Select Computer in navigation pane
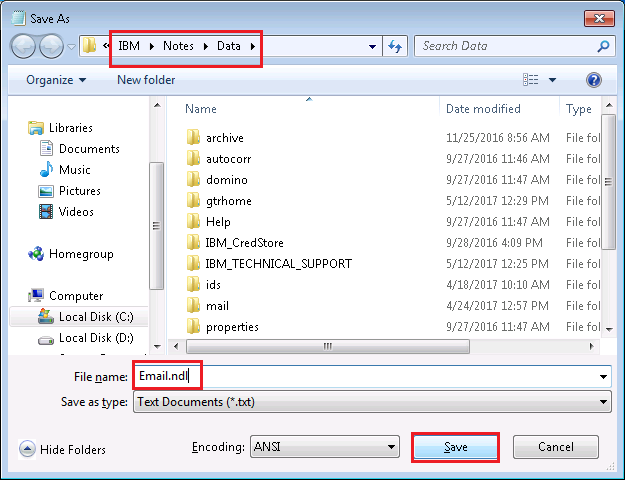Screen dimensions: 625x480 pyautogui.click(x=66, y=296)
